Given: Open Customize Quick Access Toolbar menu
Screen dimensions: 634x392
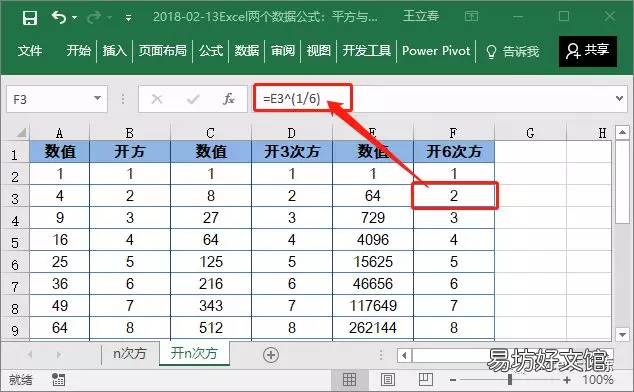Looking at the screenshot, I should 128,18.
